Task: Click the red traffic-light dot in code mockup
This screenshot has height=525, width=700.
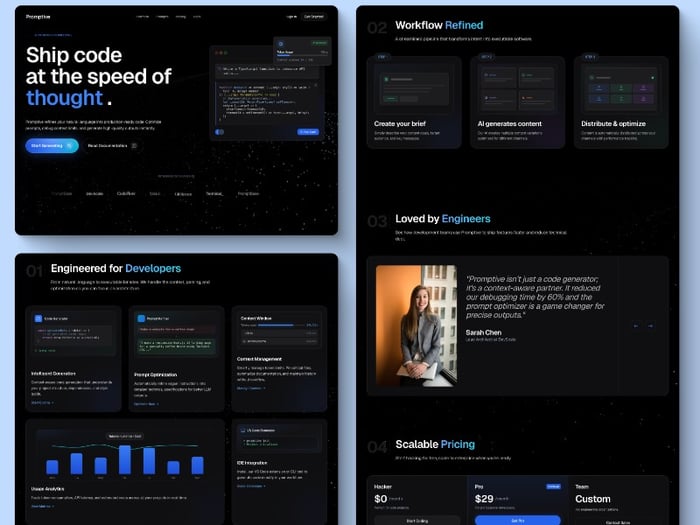Action: pos(217,53)
